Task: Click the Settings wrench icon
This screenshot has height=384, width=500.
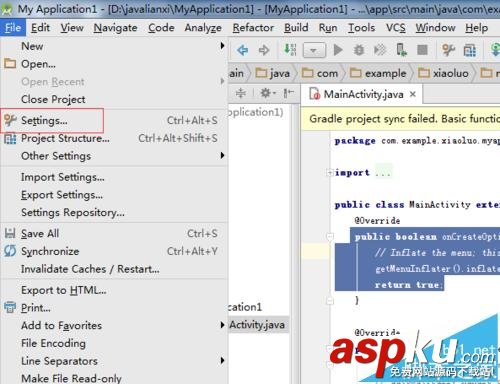Action: [10, 120]
